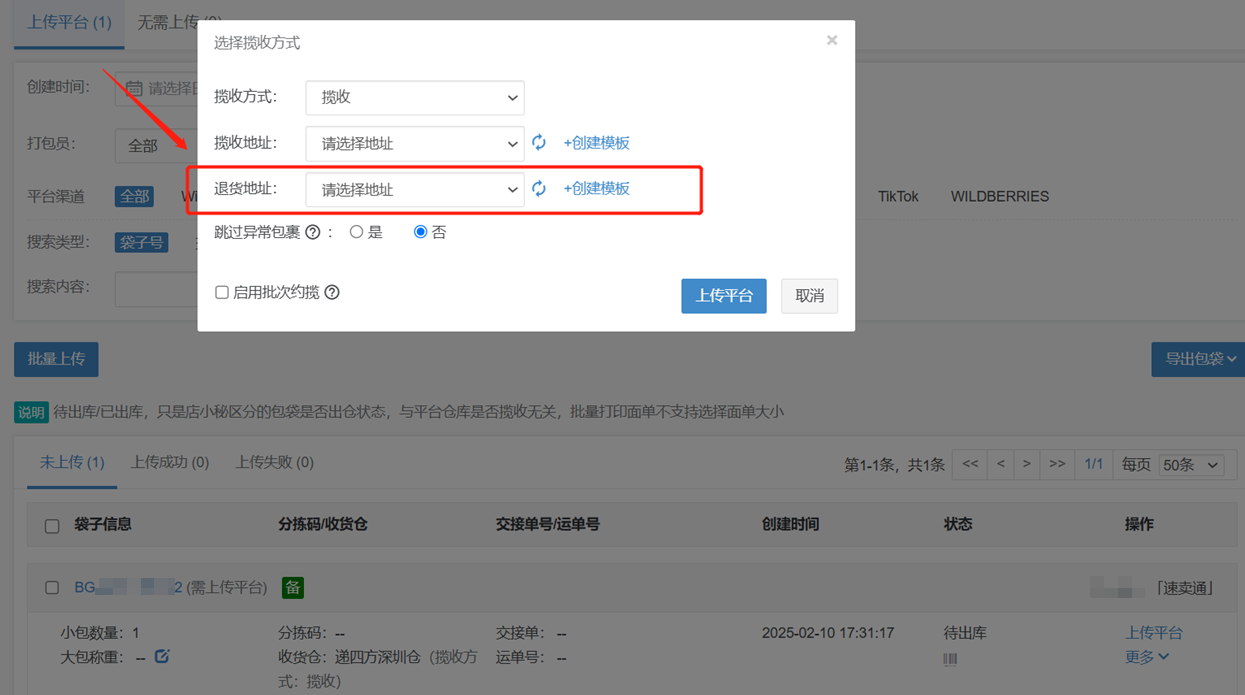Select 否 radio for skipping abnormal packages
This screenshot has height=695, width=1245.
421,232
